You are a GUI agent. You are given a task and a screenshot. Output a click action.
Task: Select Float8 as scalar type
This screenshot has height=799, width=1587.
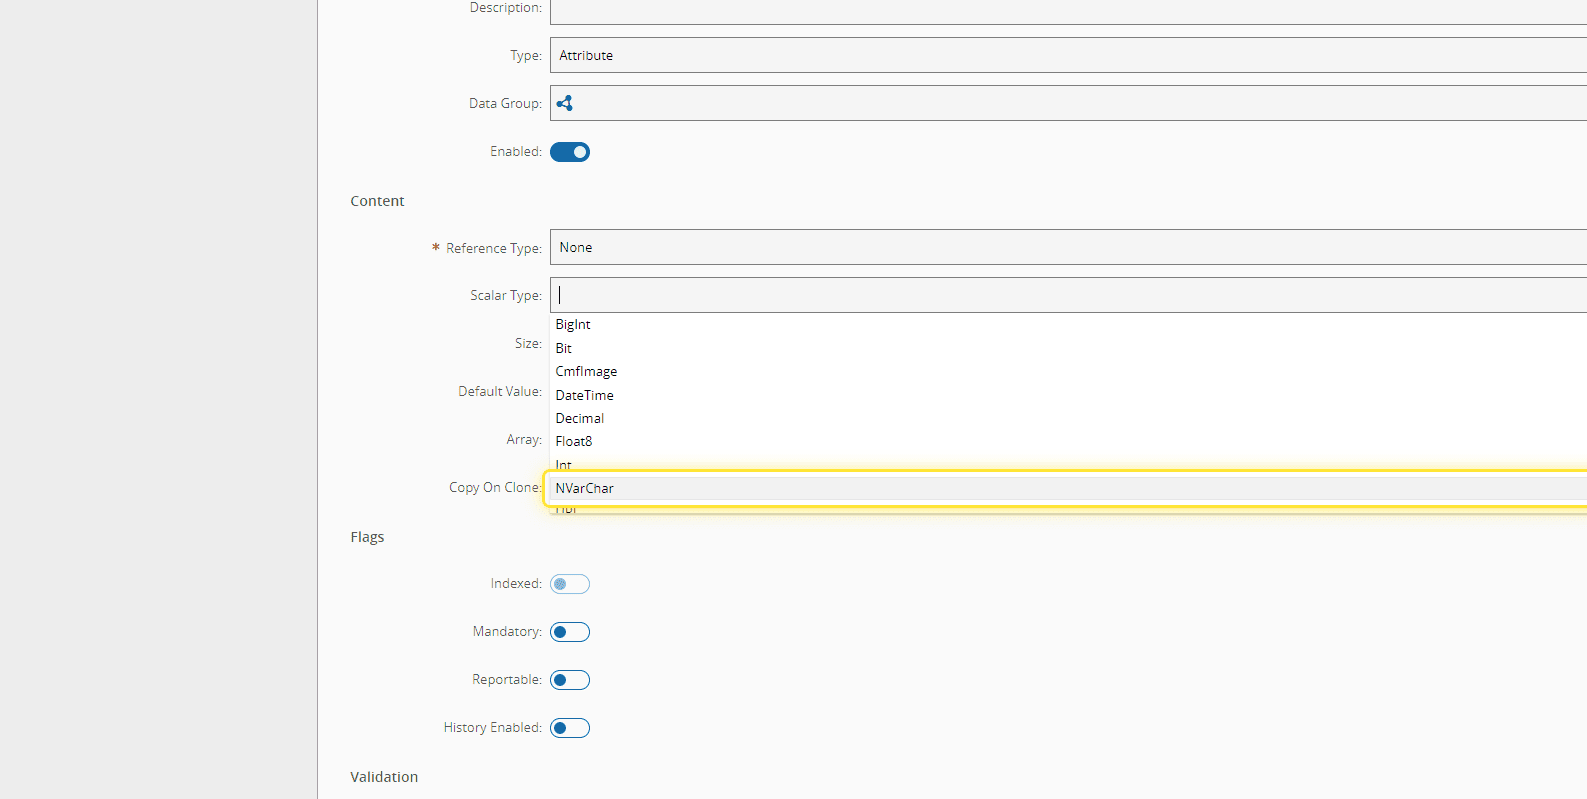click(x=574, y=441)
